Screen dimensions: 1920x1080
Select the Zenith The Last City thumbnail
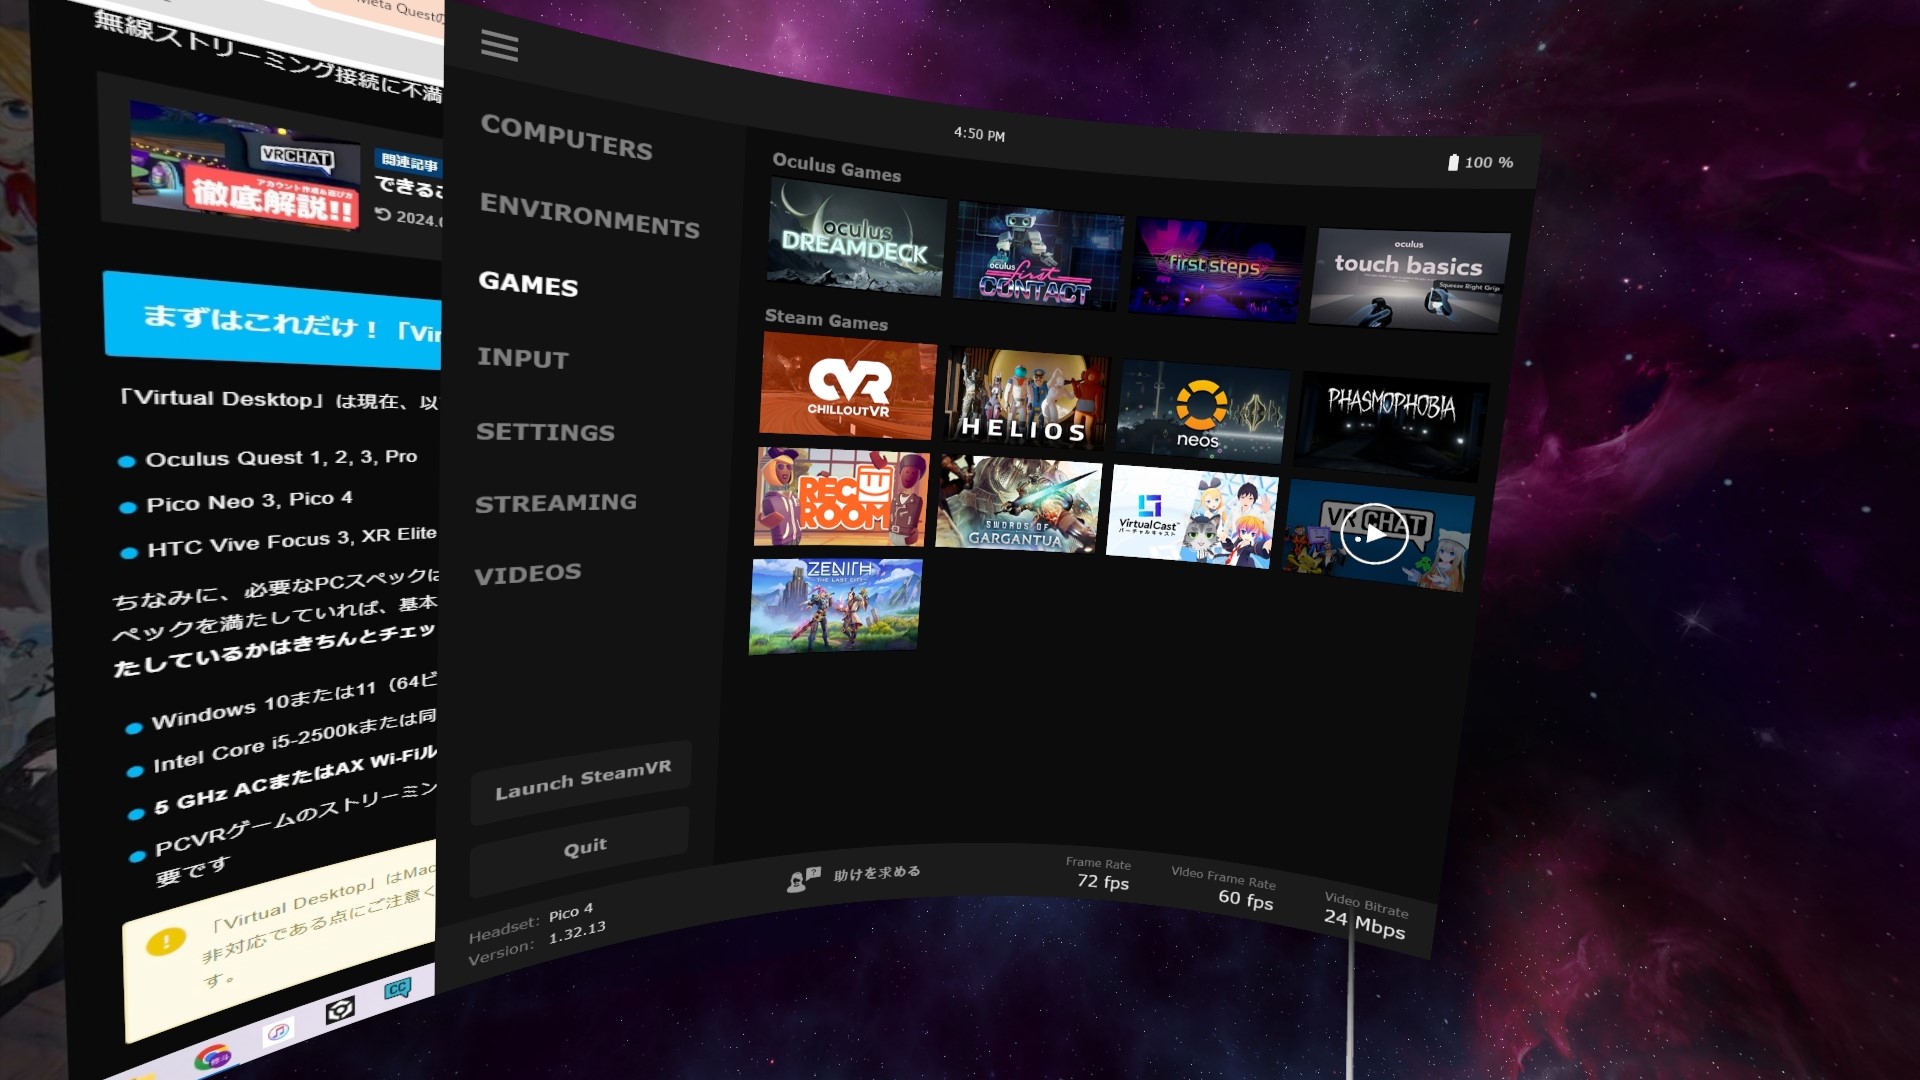[834, 604]
